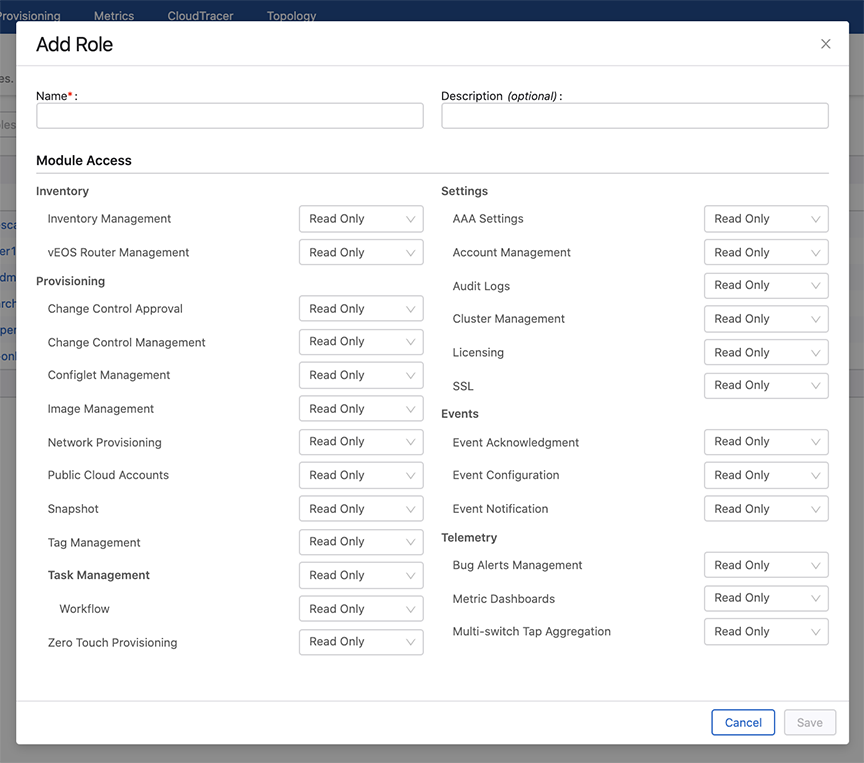The image size is (864, 763).
Task: Click the Save button
Action: click(x=809, y=722)
